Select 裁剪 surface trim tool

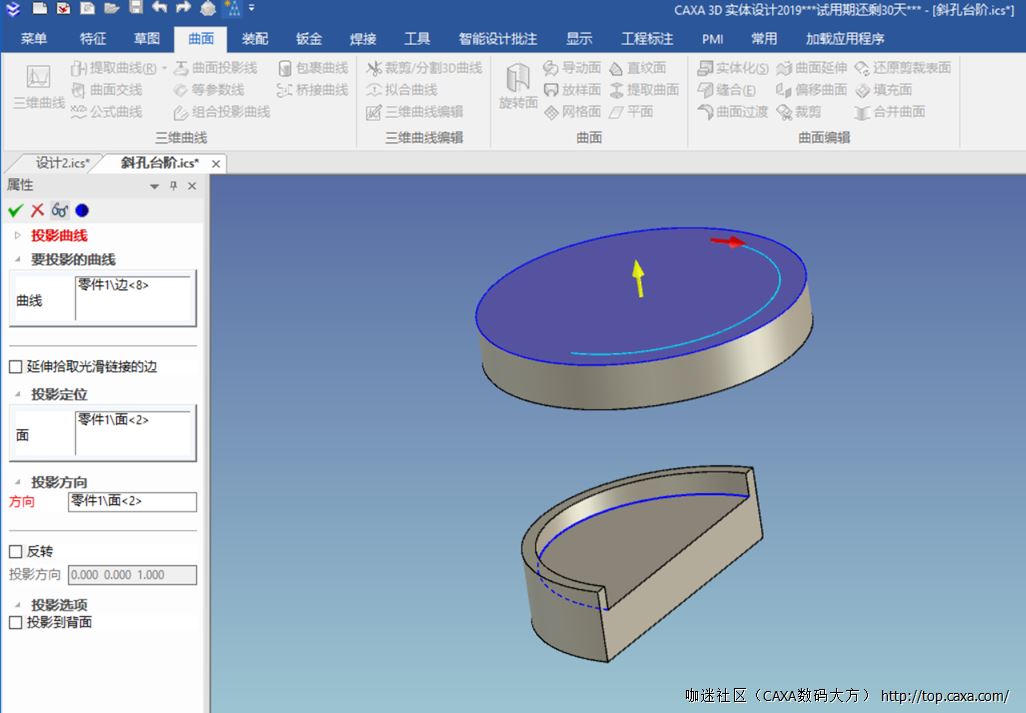click(798, 112)
